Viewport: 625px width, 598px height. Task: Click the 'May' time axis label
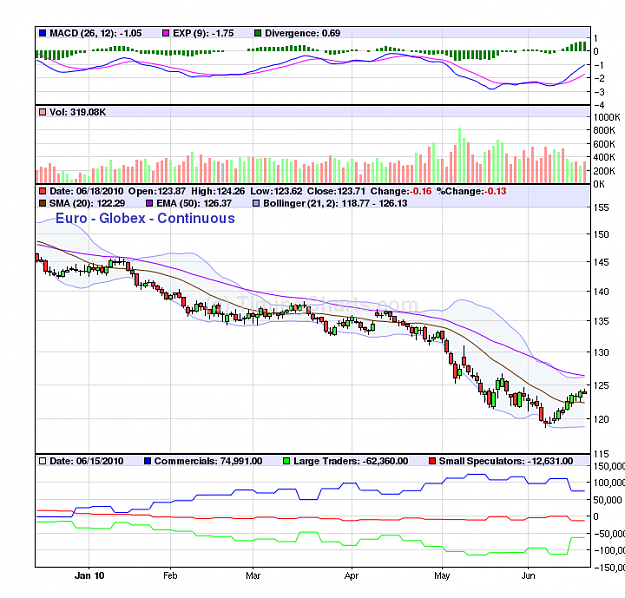442,576
